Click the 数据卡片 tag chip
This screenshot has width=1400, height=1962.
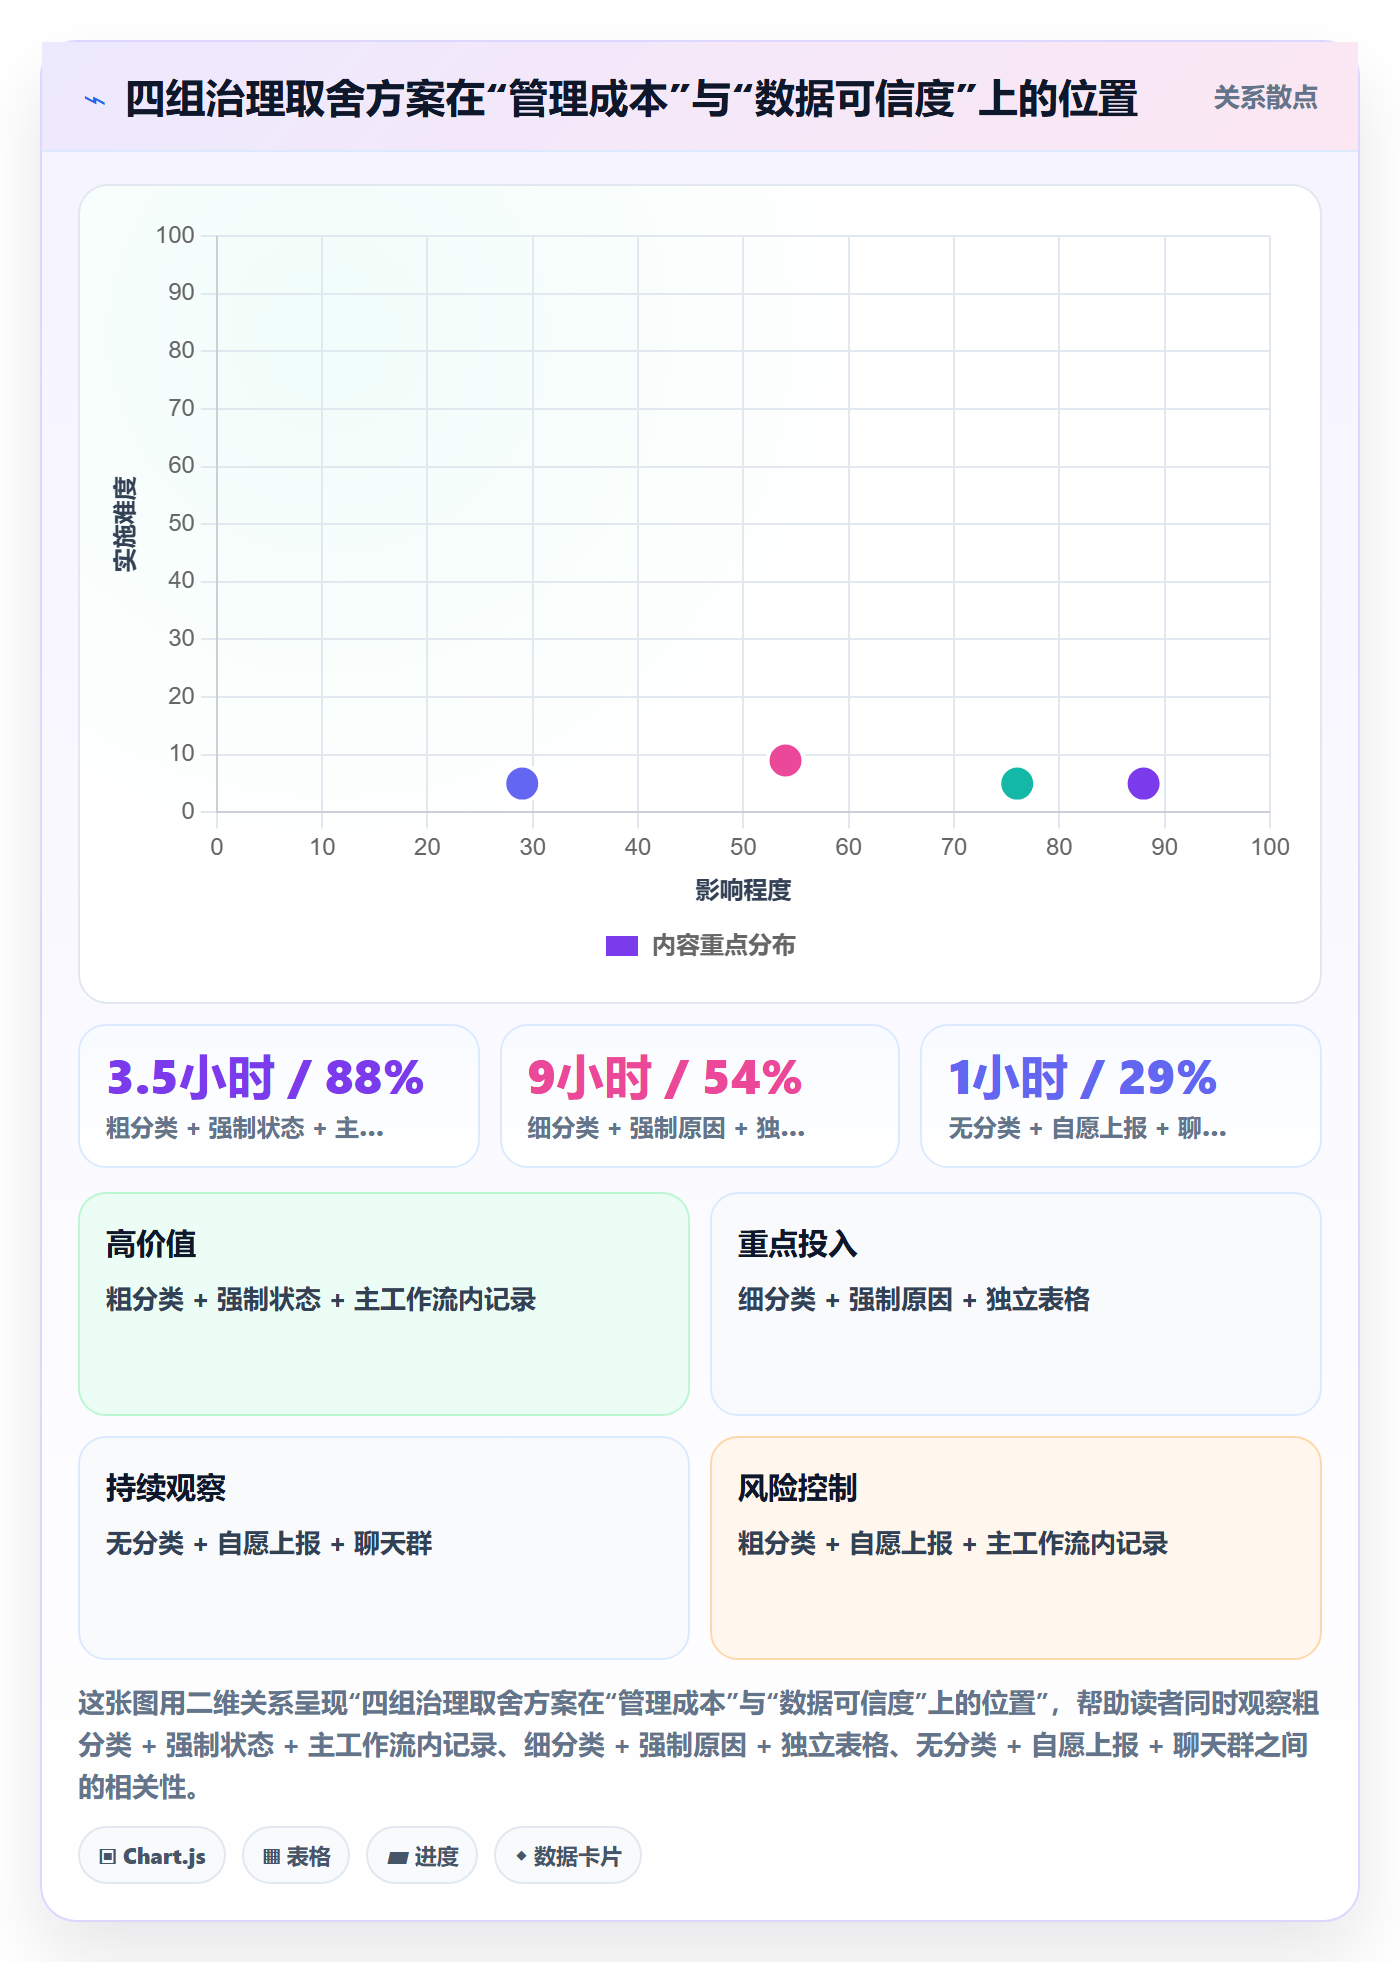click(568, 1856)
